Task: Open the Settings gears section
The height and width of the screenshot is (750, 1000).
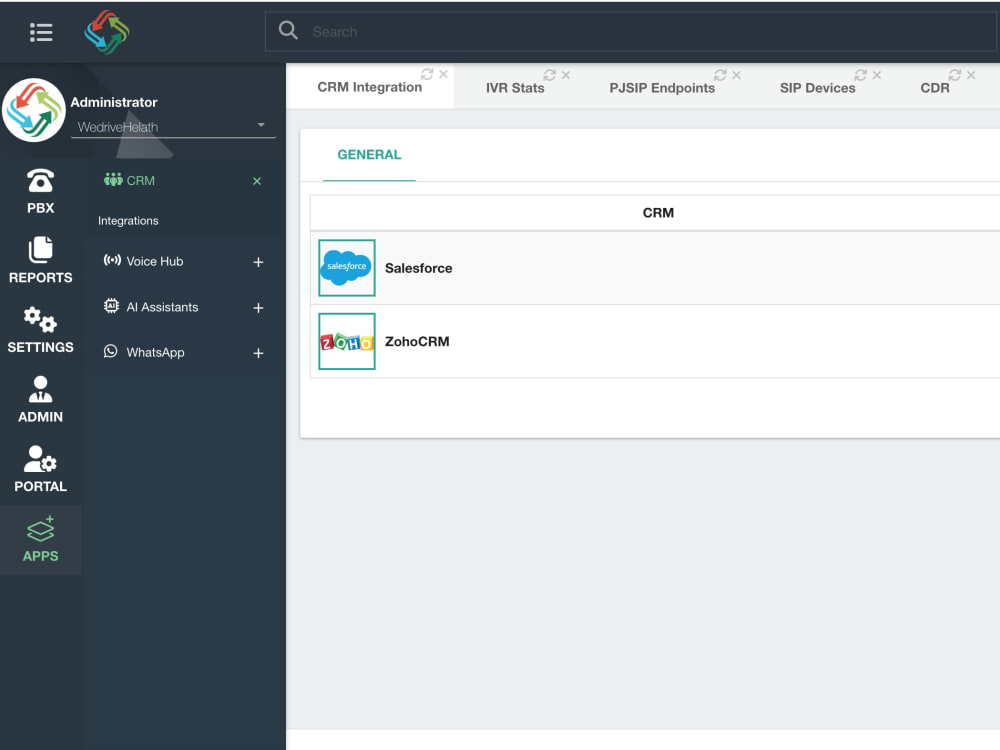Action: (40, 330)
